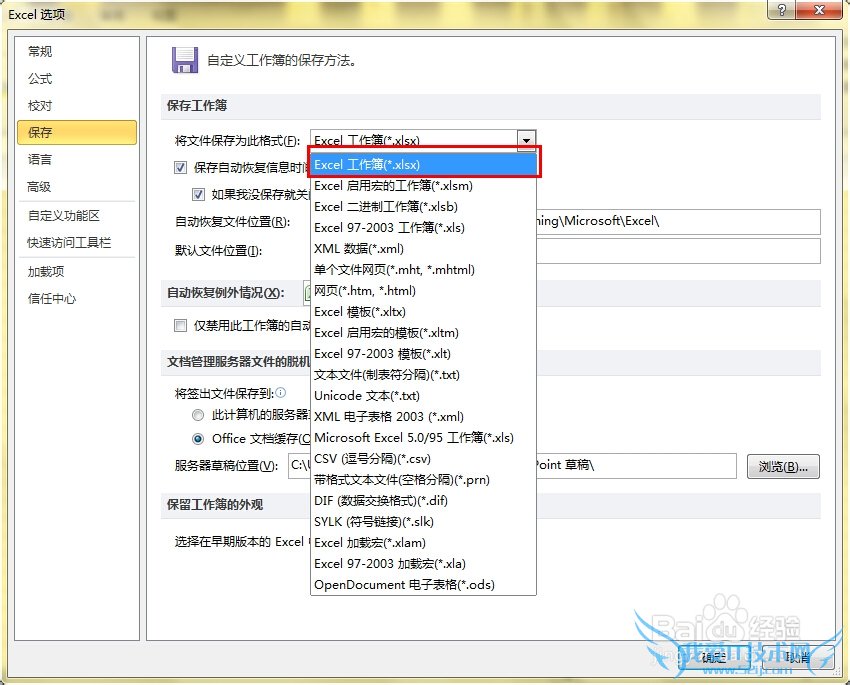Click the 确定 button
This screenshot has height=685, width=850.
click(x=713, y=657)
